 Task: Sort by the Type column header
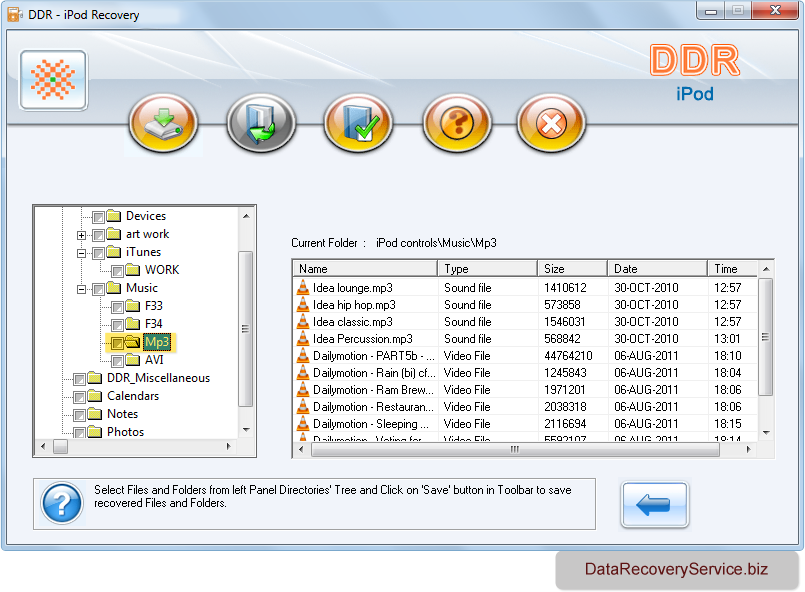point(487,269)
